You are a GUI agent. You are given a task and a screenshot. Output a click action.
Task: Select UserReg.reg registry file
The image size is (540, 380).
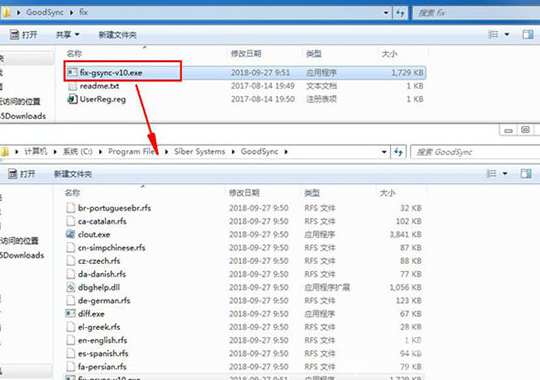click(x=103, y=99)
